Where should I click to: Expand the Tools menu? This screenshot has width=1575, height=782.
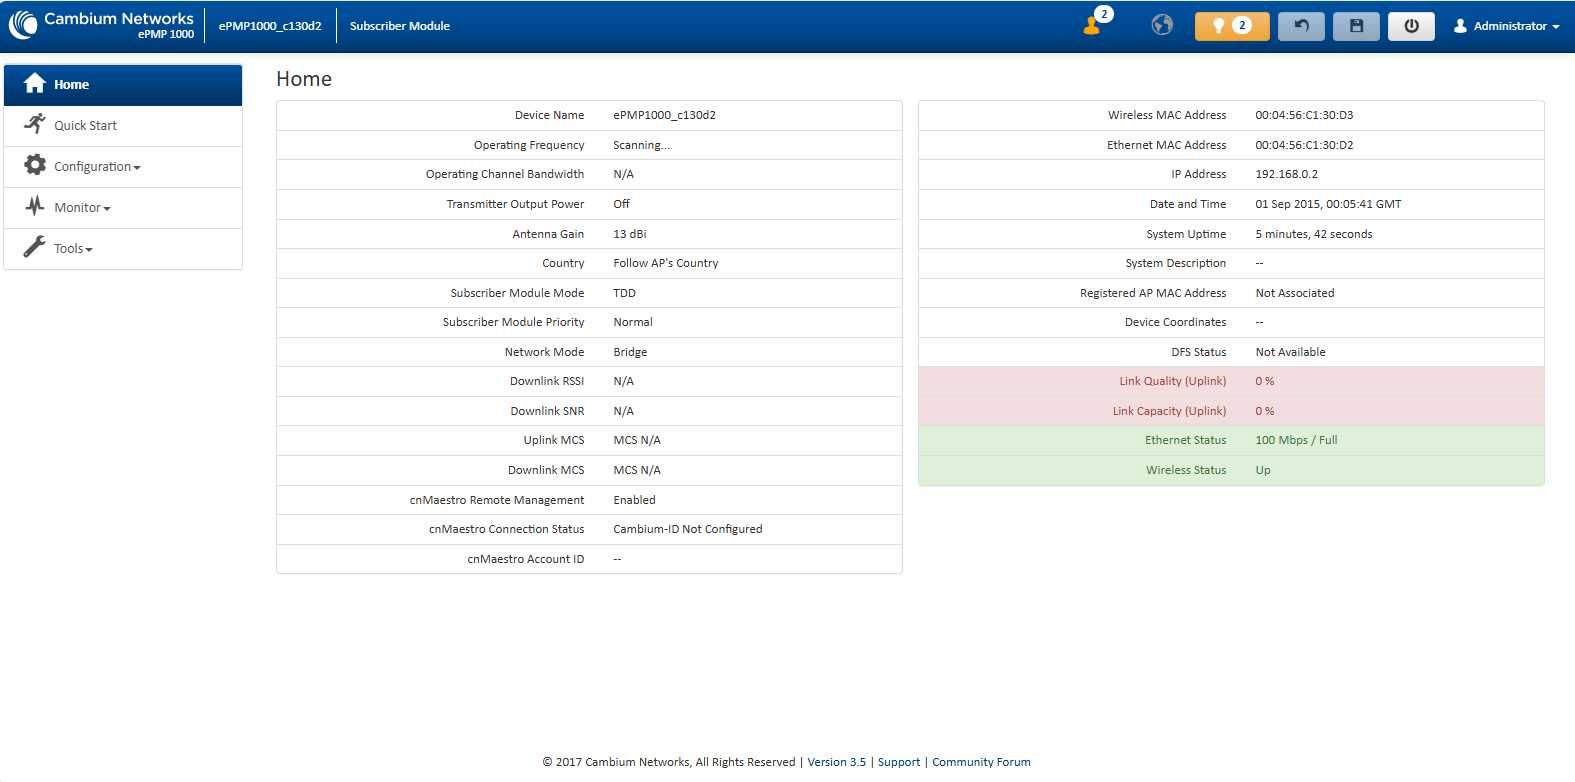[123, 249]
